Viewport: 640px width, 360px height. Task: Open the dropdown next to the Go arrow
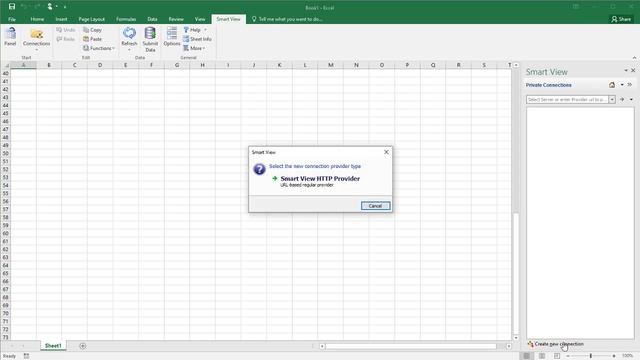click(x=631, y=100)
